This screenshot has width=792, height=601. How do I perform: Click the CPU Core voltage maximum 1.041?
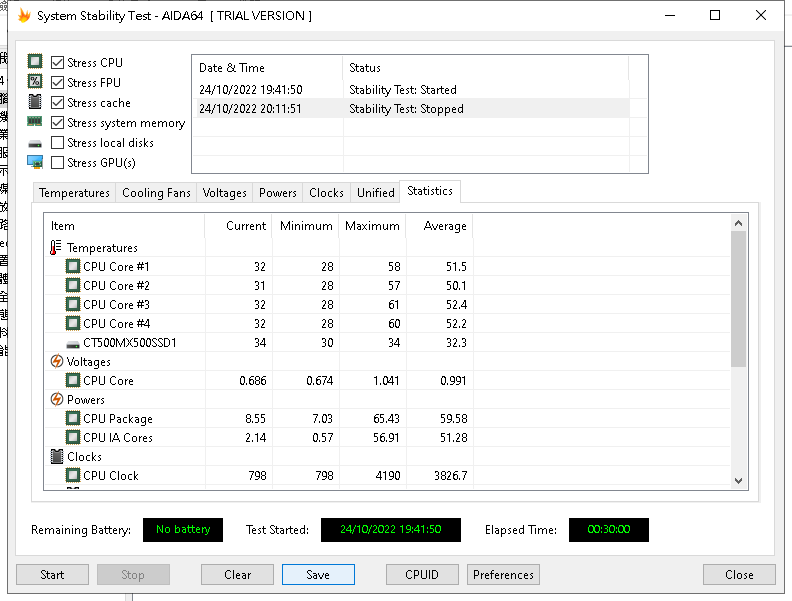coord(386,381)
